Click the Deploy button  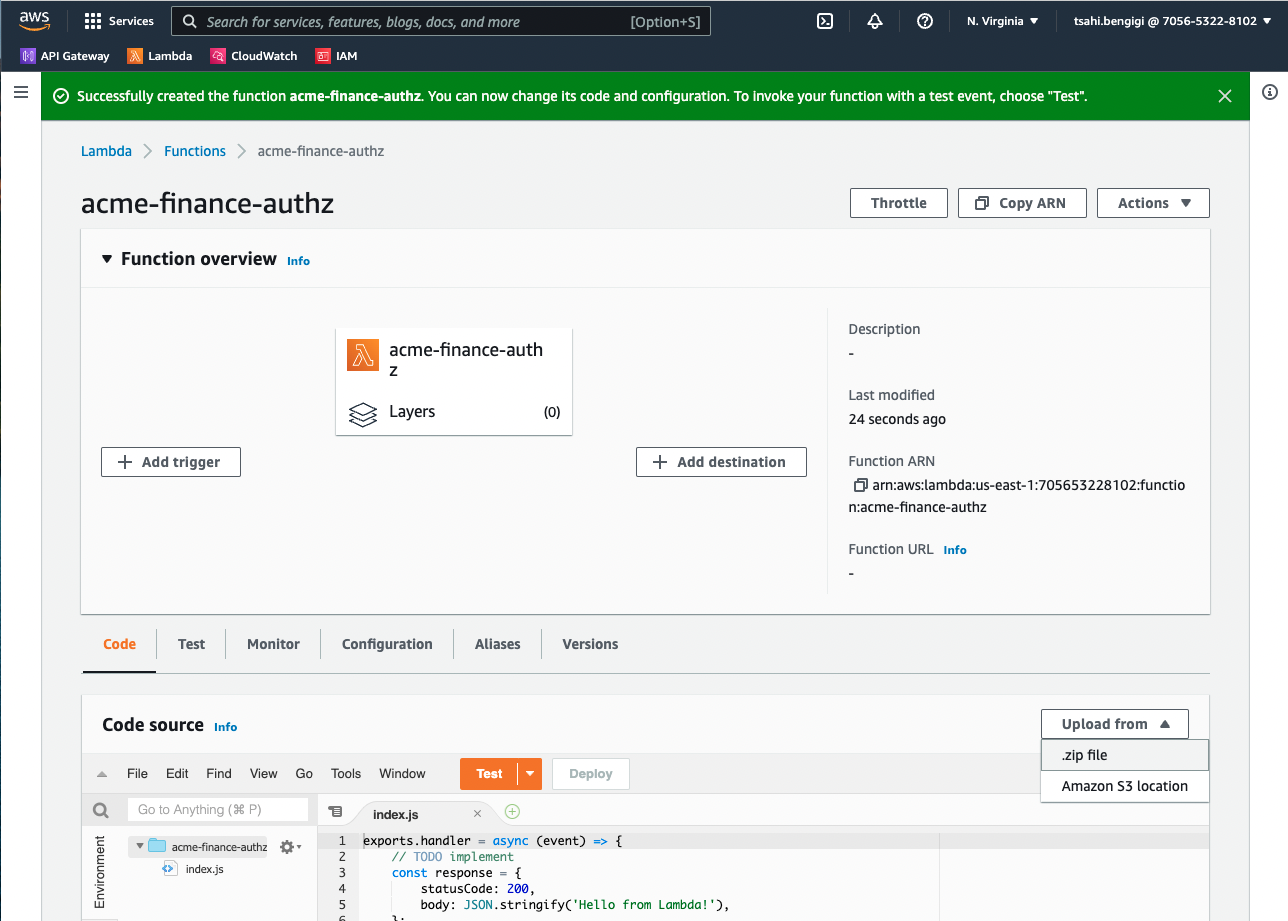click(590, 774)
